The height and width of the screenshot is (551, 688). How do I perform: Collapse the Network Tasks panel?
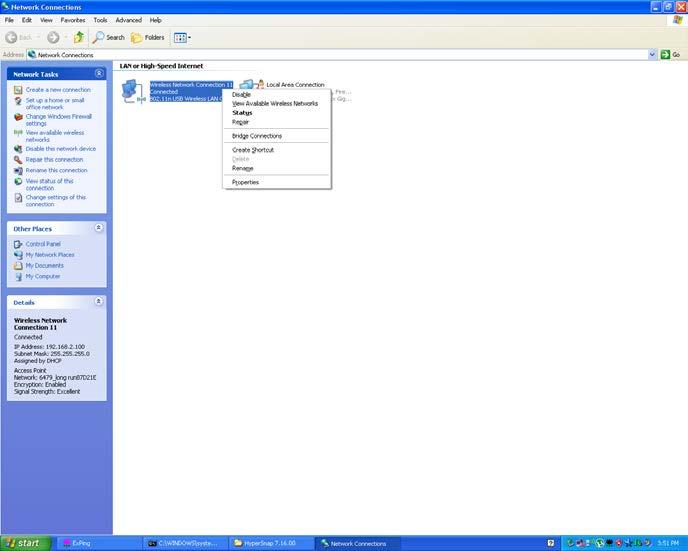(99, 74)
